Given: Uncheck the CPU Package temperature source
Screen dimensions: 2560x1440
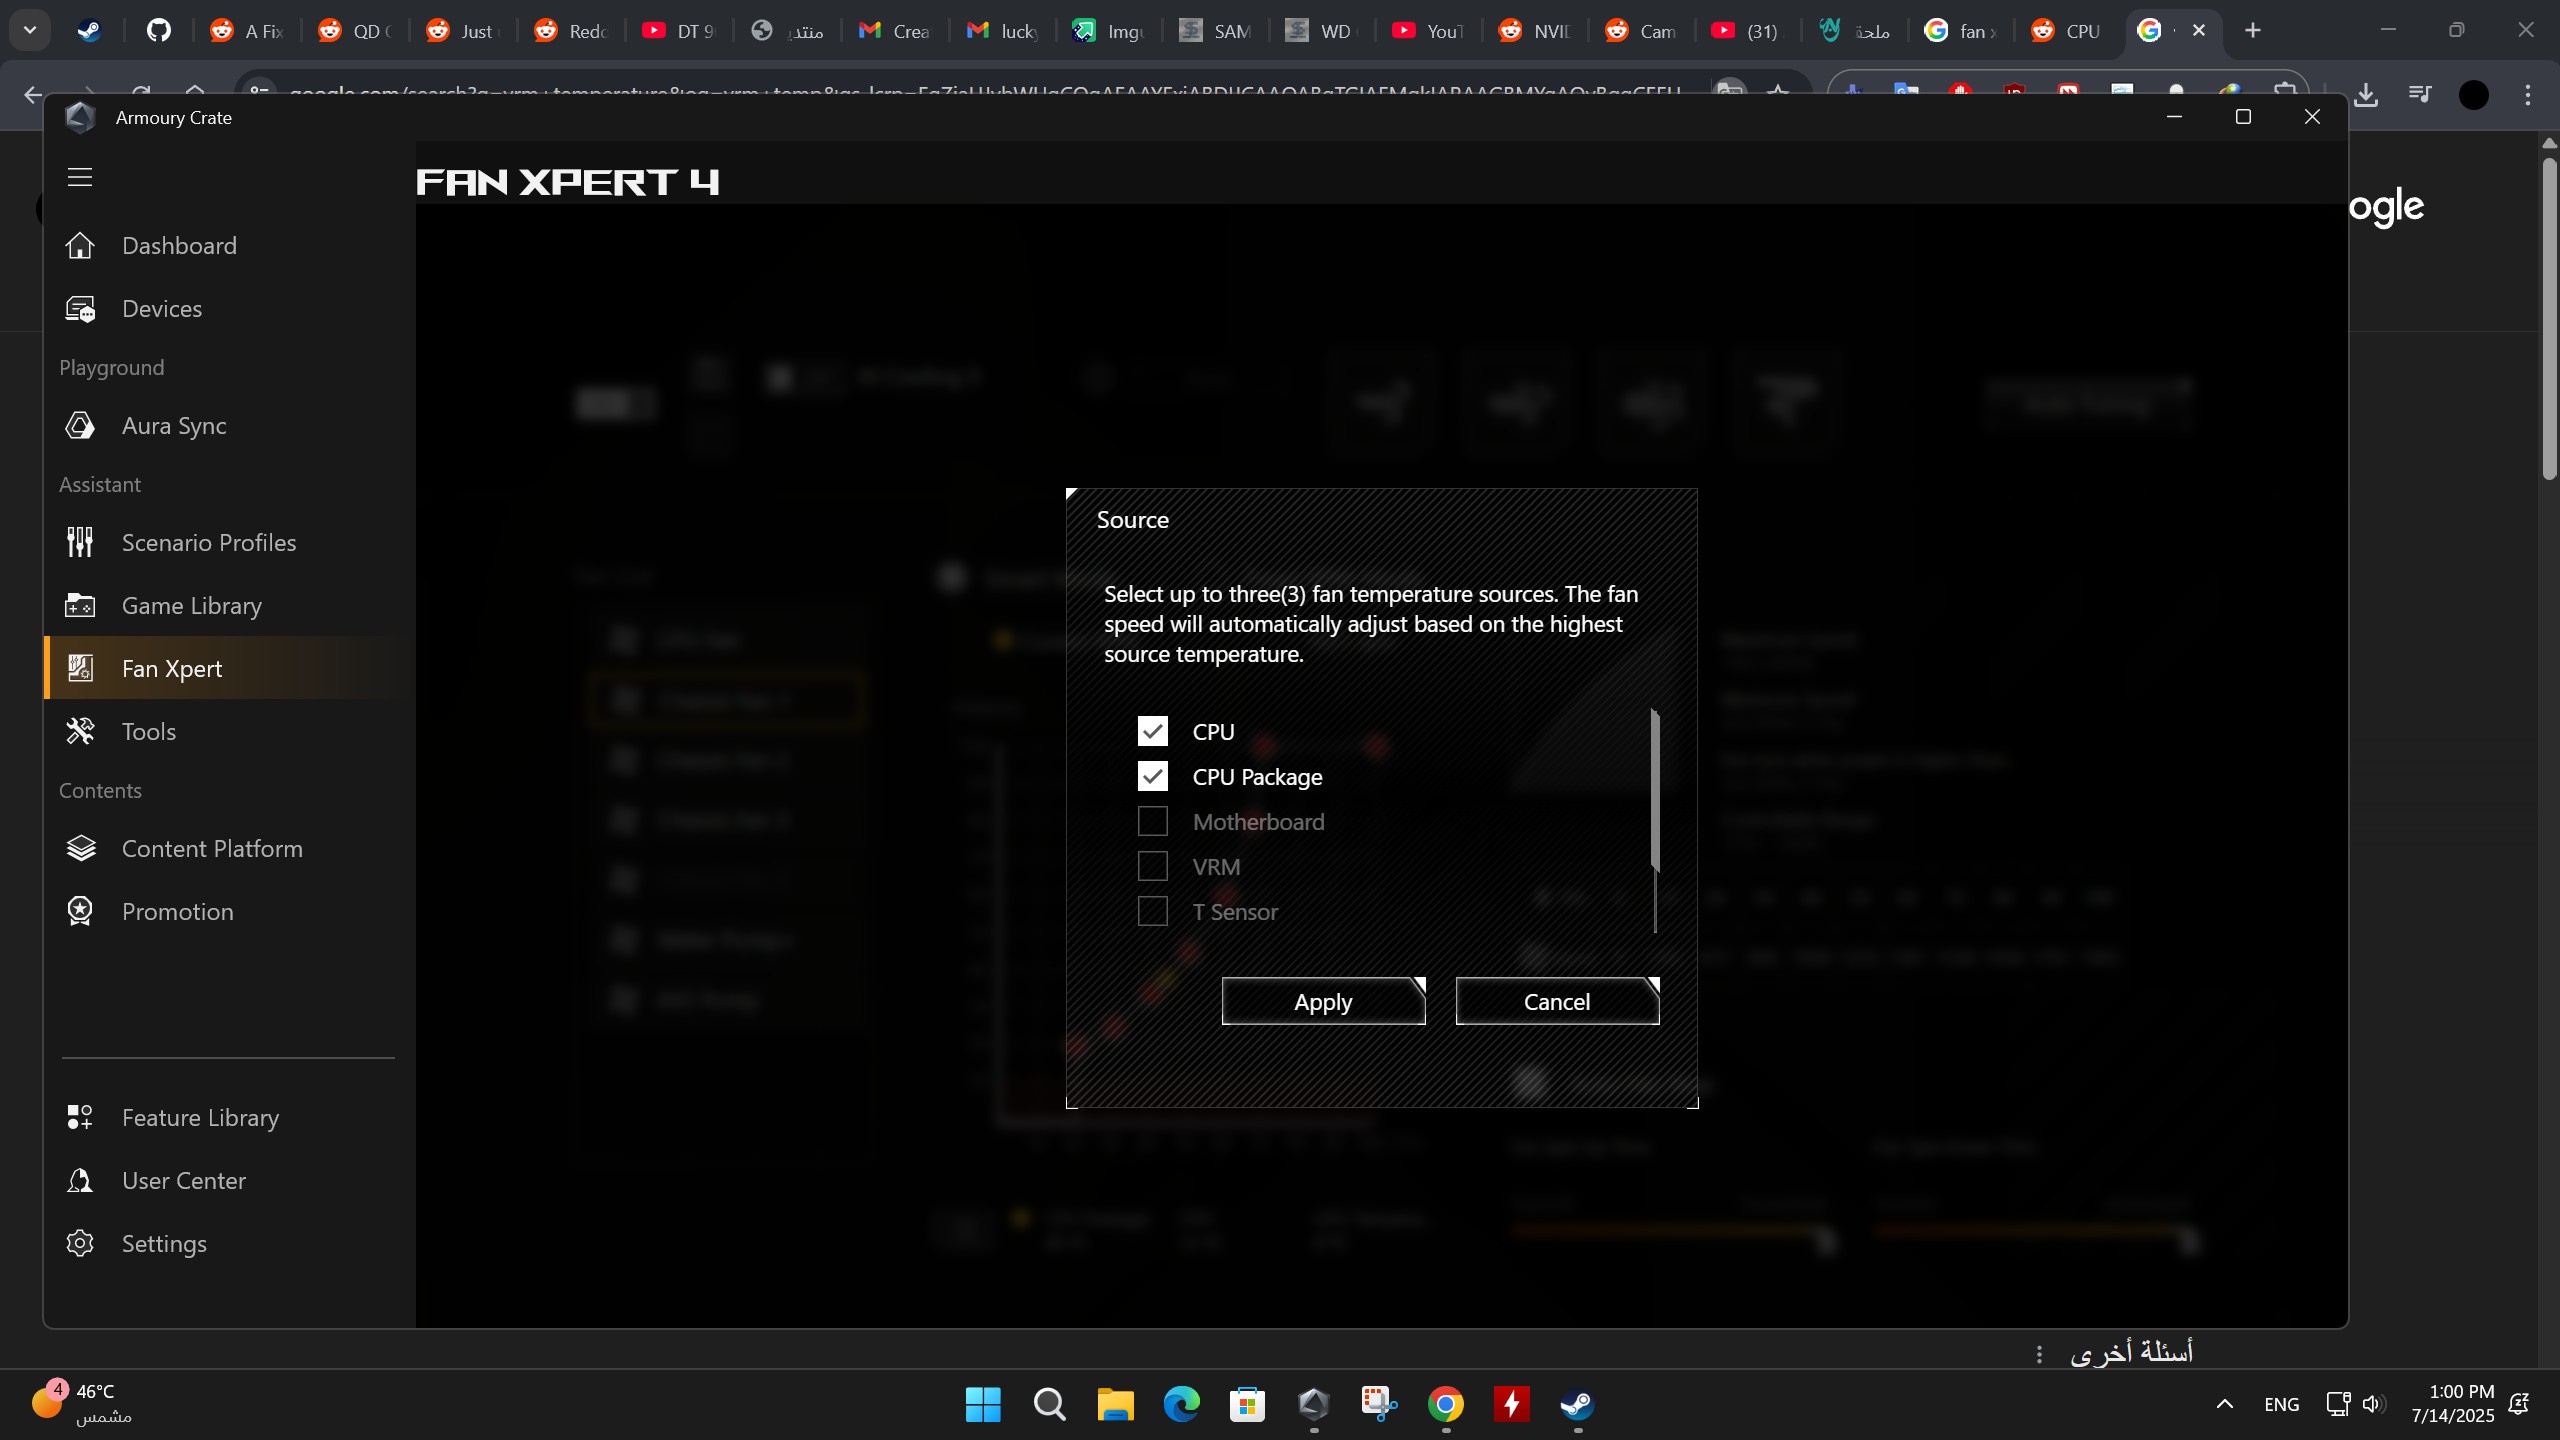Looking at the screenshot, I should (x=1153, y=776).
